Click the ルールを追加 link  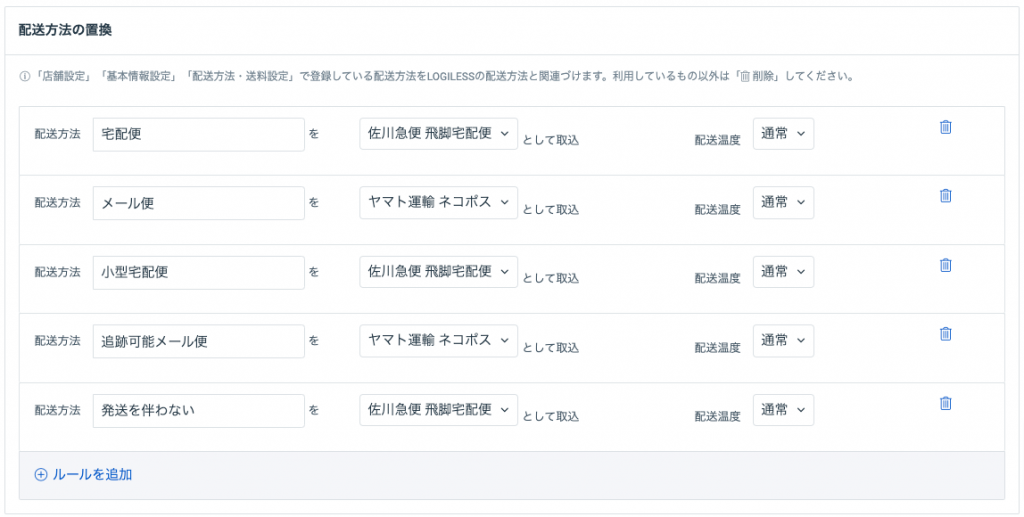[92, 475]
